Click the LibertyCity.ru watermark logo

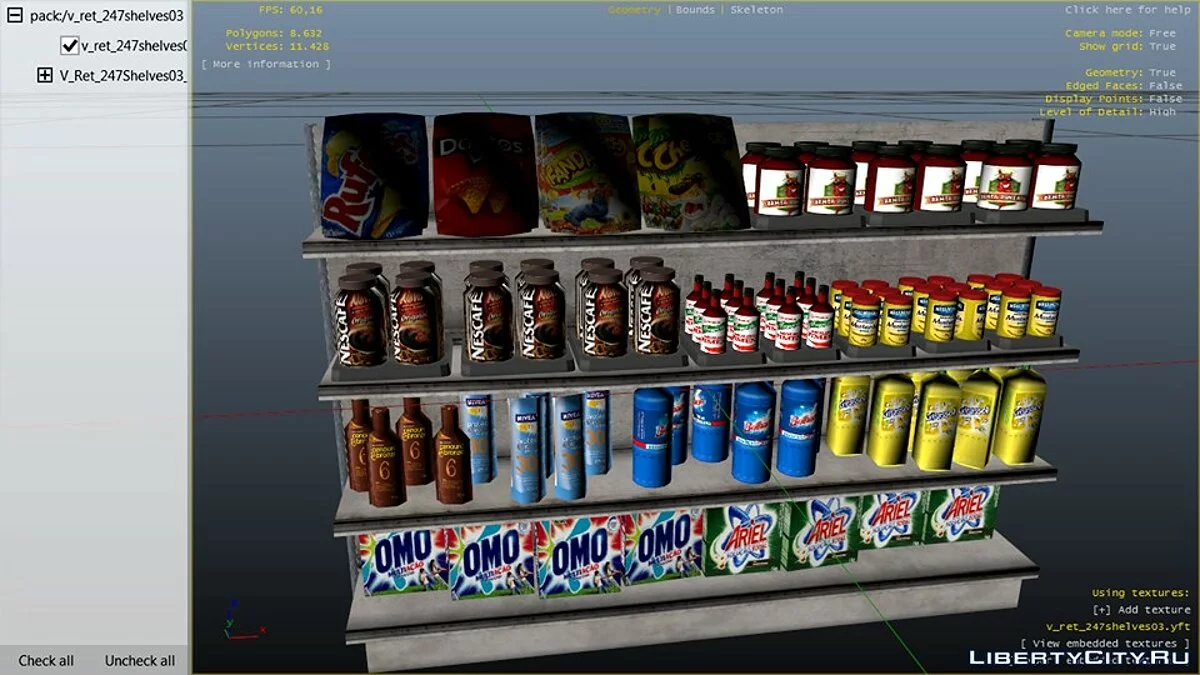pyautogui.click(x=1079, y=657)
